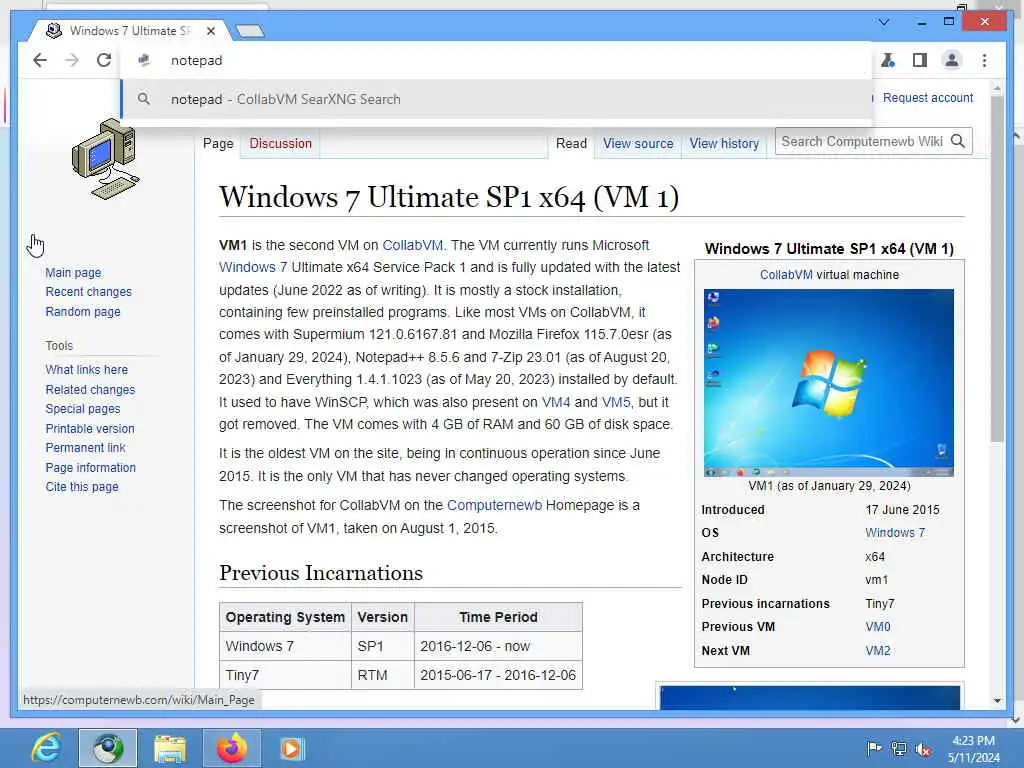Follow the CollabVM link in first paragraph
This screenshot has height=768, width=1024.
(412, 245)
